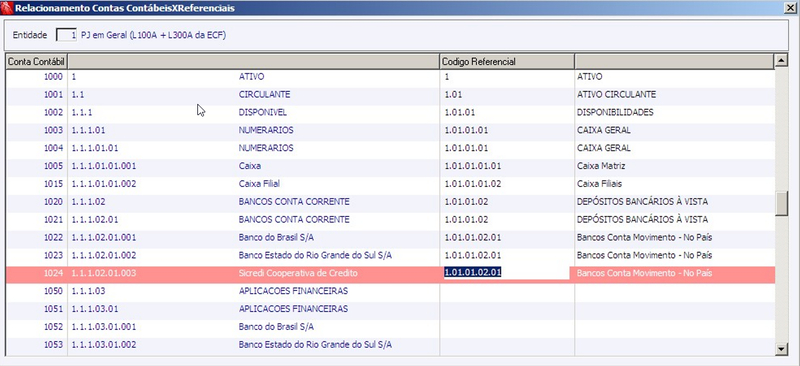Click empty referential code cell of row 1052
This screenshot has height=366, width=800.
[x=507, y=327]
